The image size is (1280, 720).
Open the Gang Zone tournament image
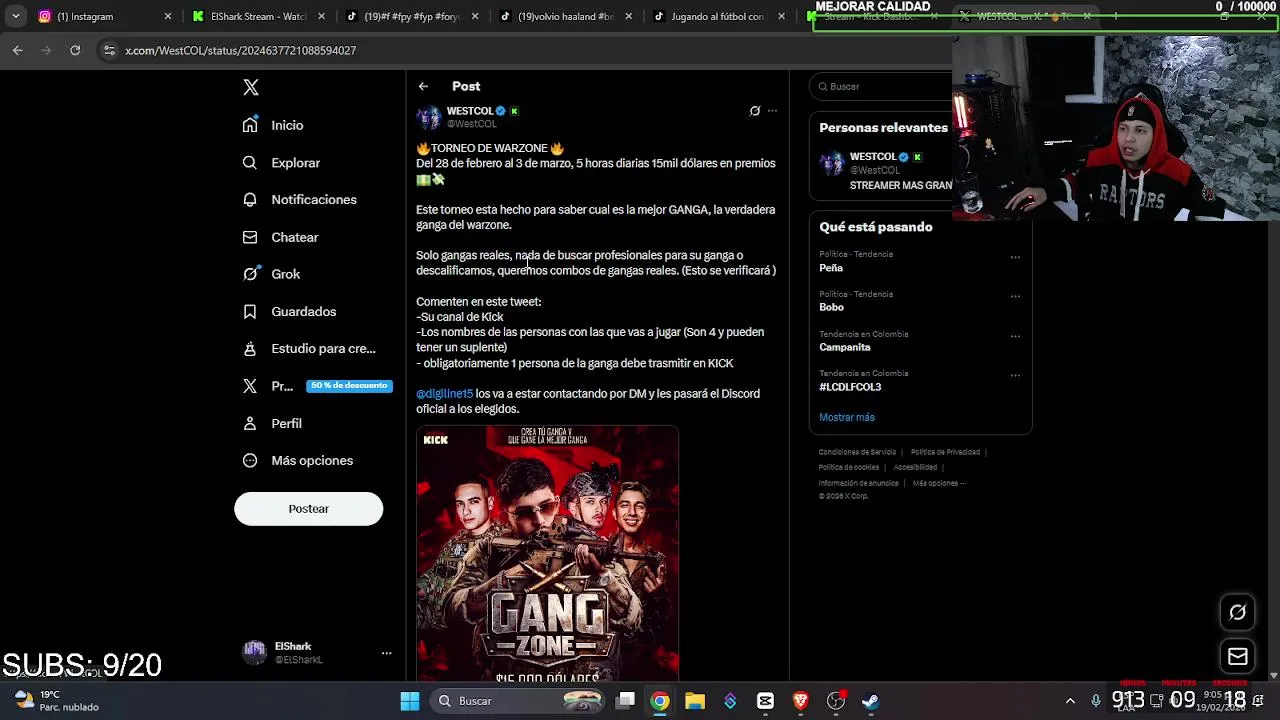coord(547,553)
